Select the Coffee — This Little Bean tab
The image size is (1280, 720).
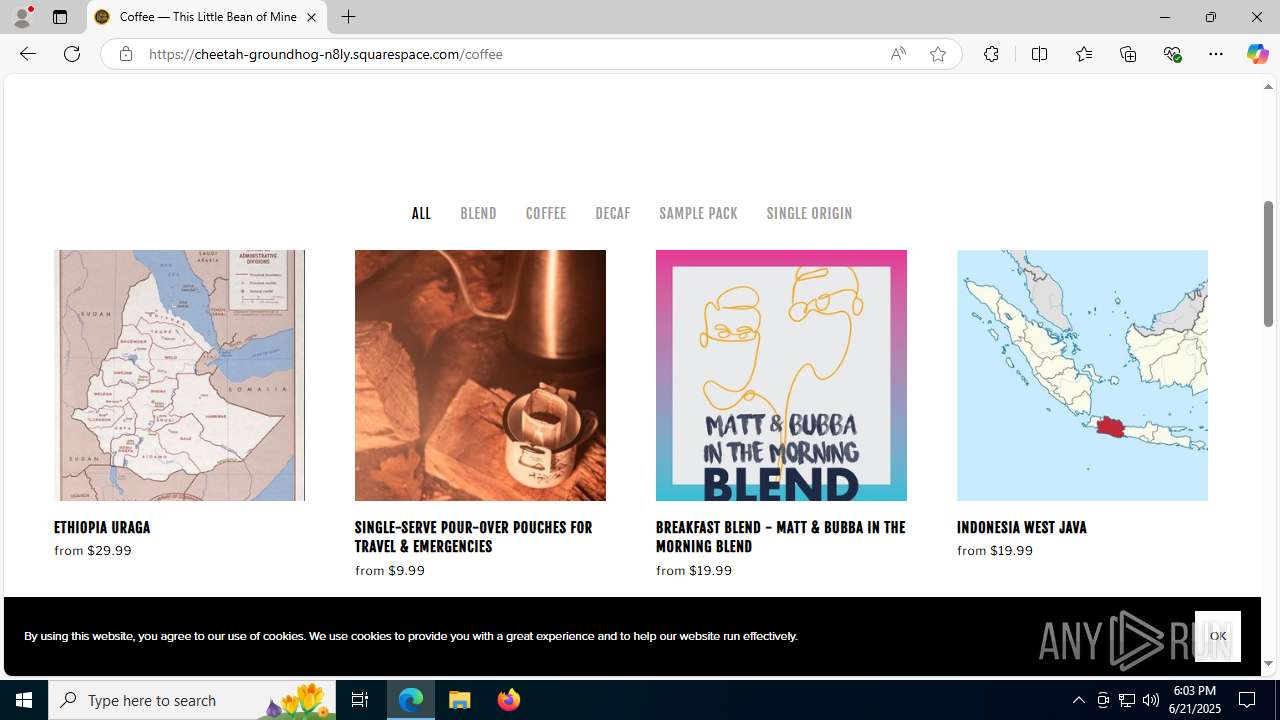pyautogui.click(x=207, y=17)
